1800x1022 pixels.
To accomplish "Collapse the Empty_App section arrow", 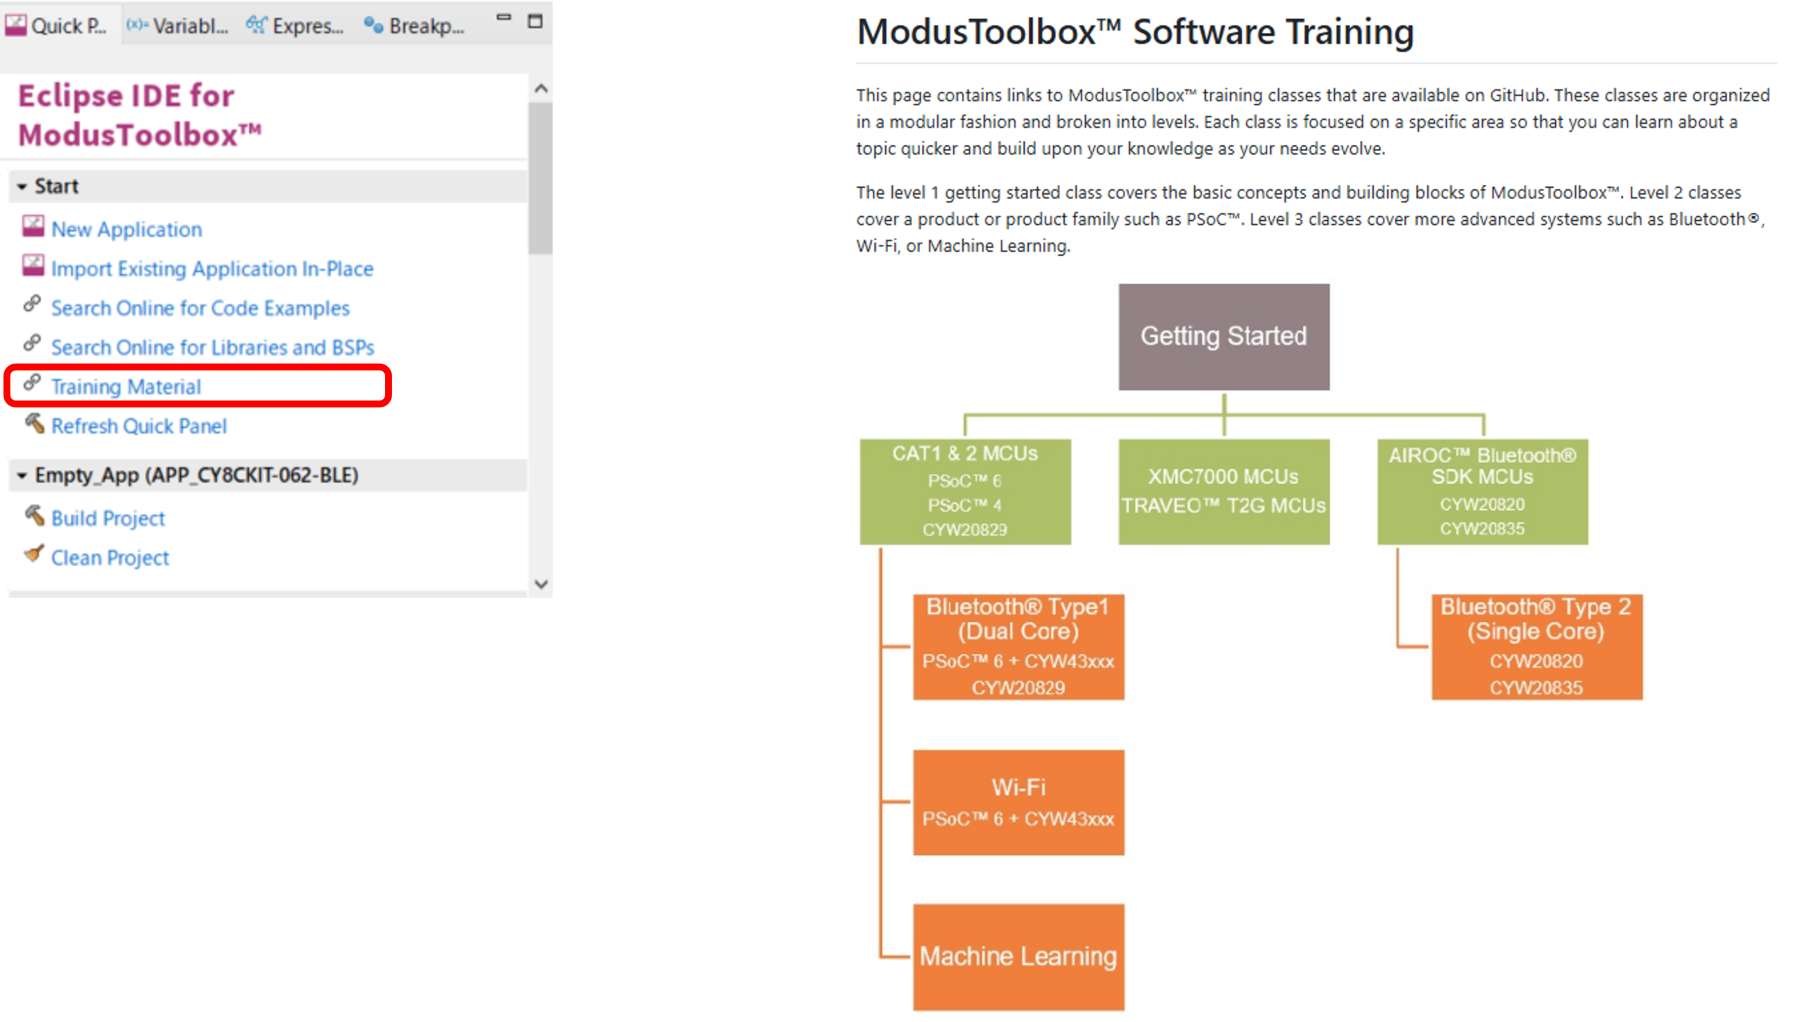I will tap(22, 475).
